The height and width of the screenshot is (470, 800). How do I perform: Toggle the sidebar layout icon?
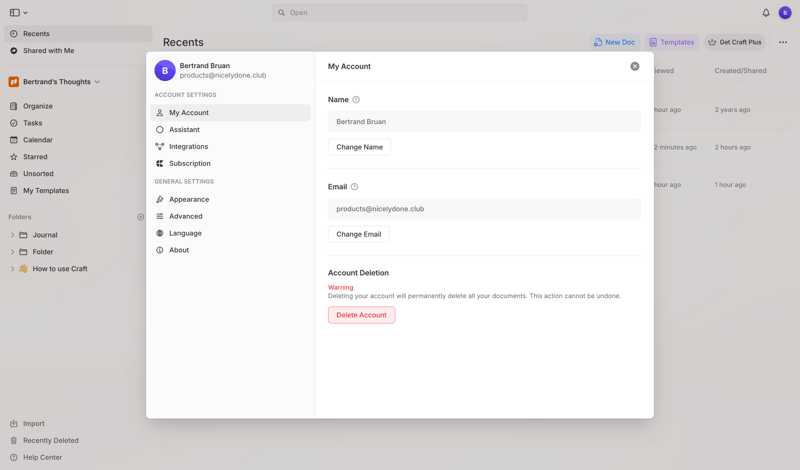click(x=15, y=13)
